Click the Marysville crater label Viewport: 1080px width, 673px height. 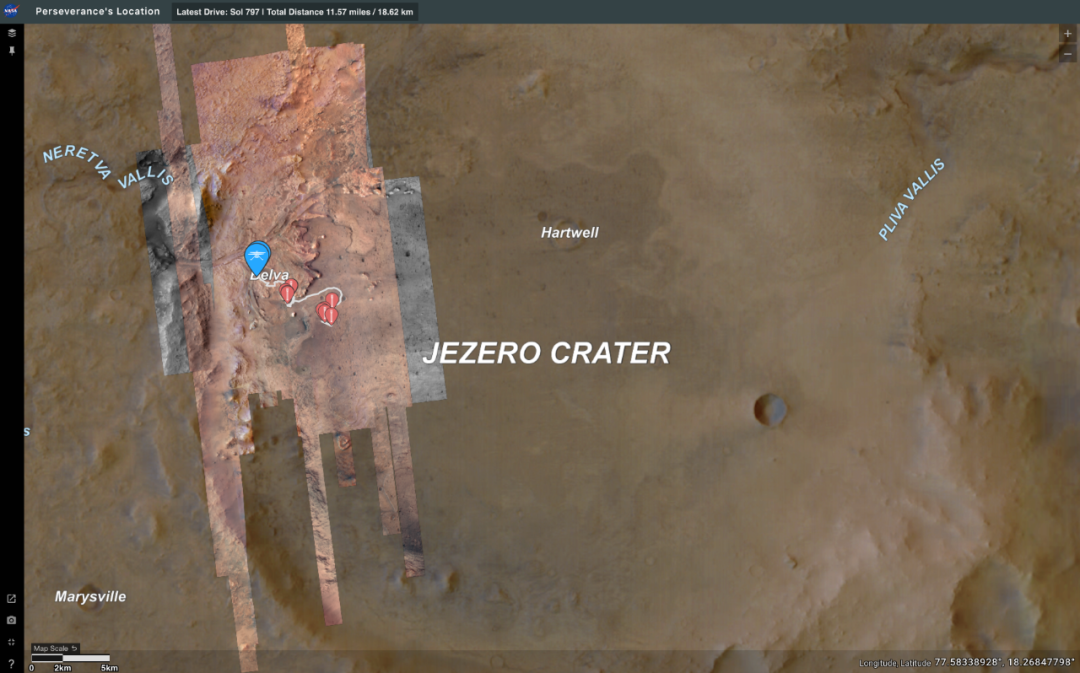click(x=90, y=597)
